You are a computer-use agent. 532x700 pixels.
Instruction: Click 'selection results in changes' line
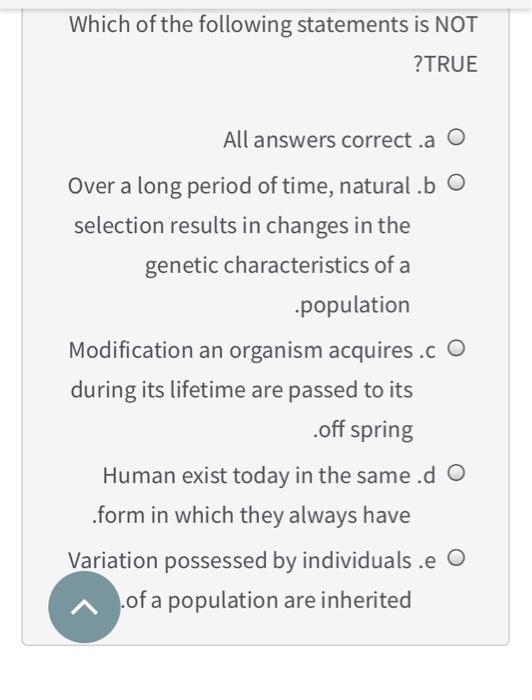tap(242, 226)
